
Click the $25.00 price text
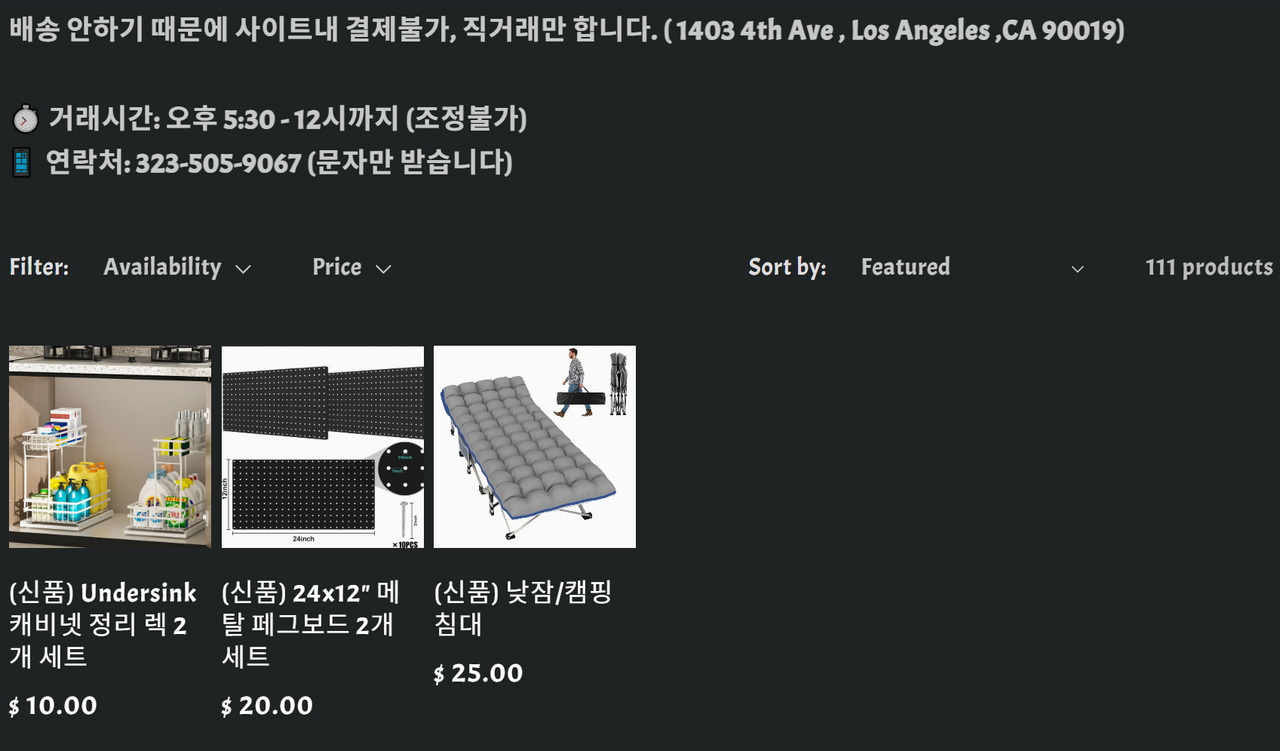tap(479, 674)
